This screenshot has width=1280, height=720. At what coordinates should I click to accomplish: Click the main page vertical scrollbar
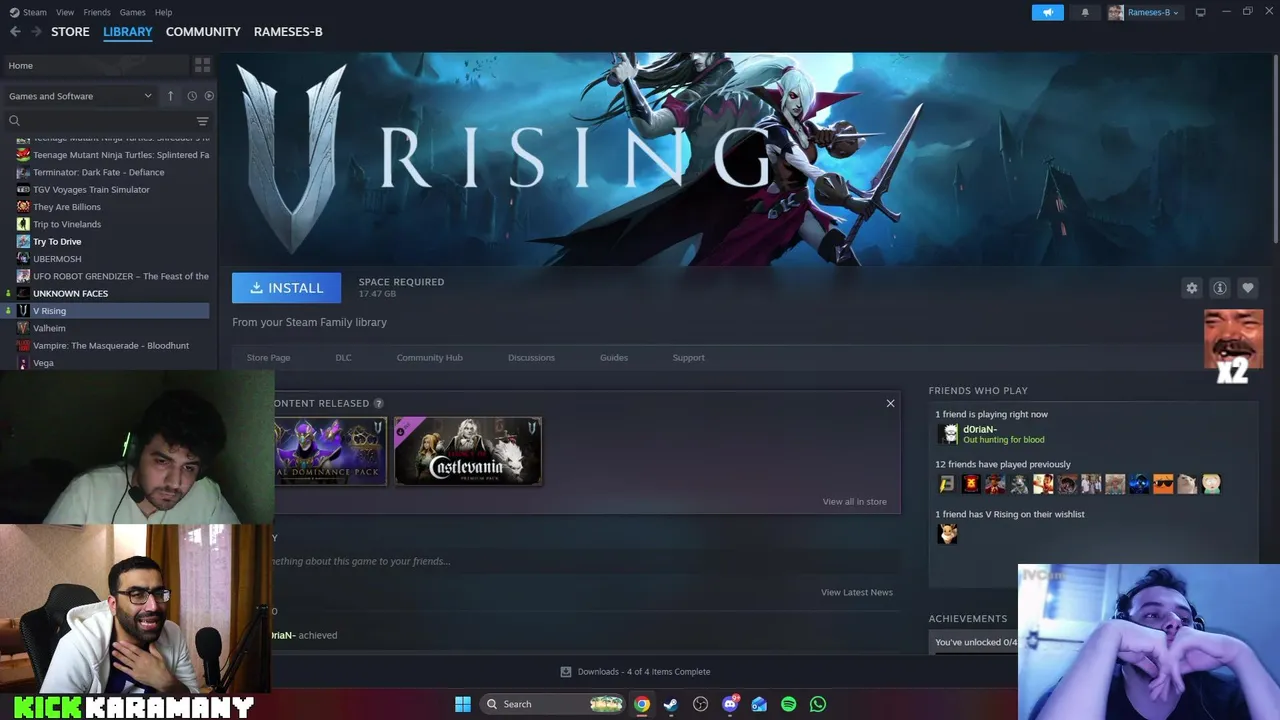tap(1276, 150)
